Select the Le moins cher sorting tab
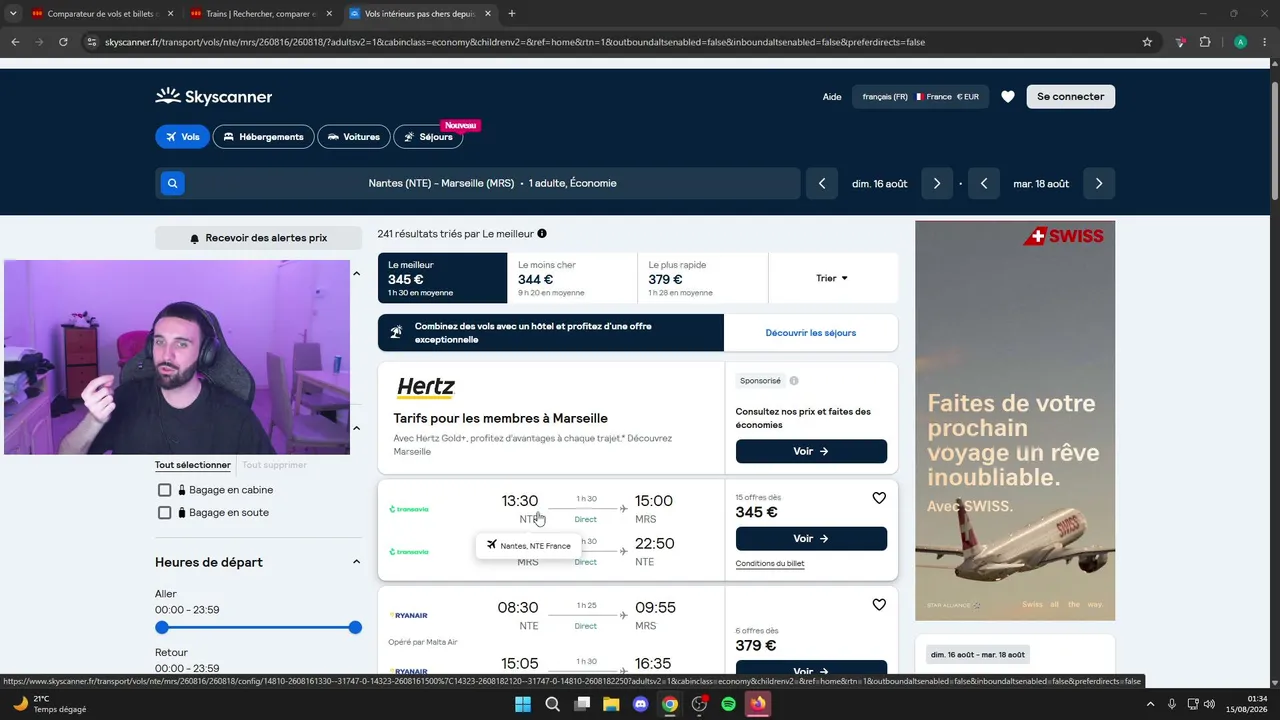1280x720 pixels. click(572, 278)
